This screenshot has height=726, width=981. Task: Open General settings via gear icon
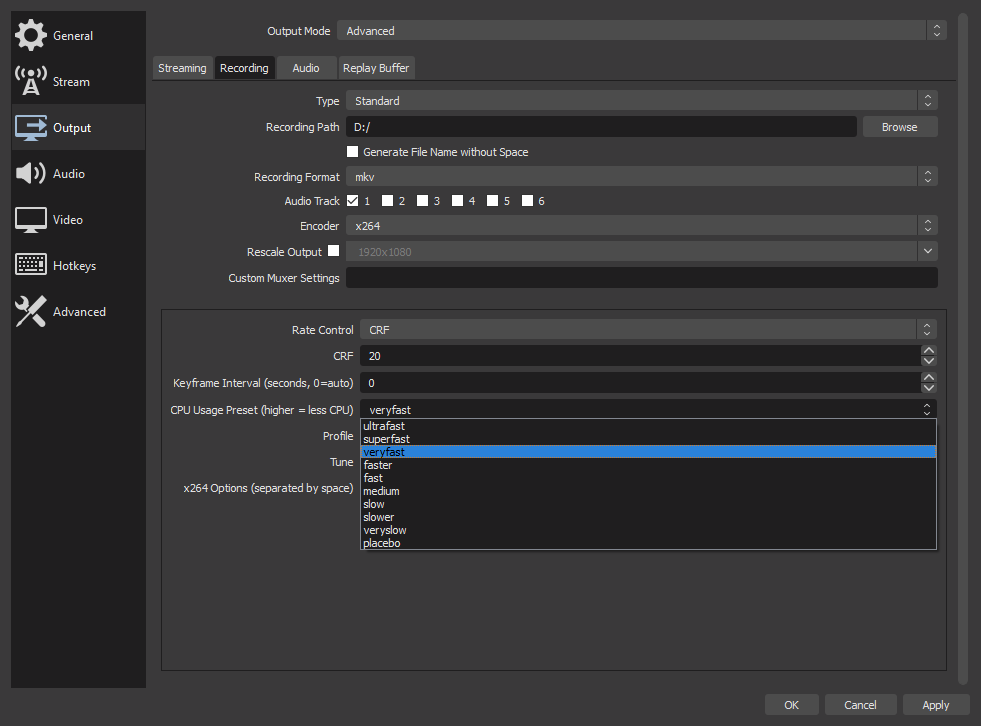click(x=31, y=35)
